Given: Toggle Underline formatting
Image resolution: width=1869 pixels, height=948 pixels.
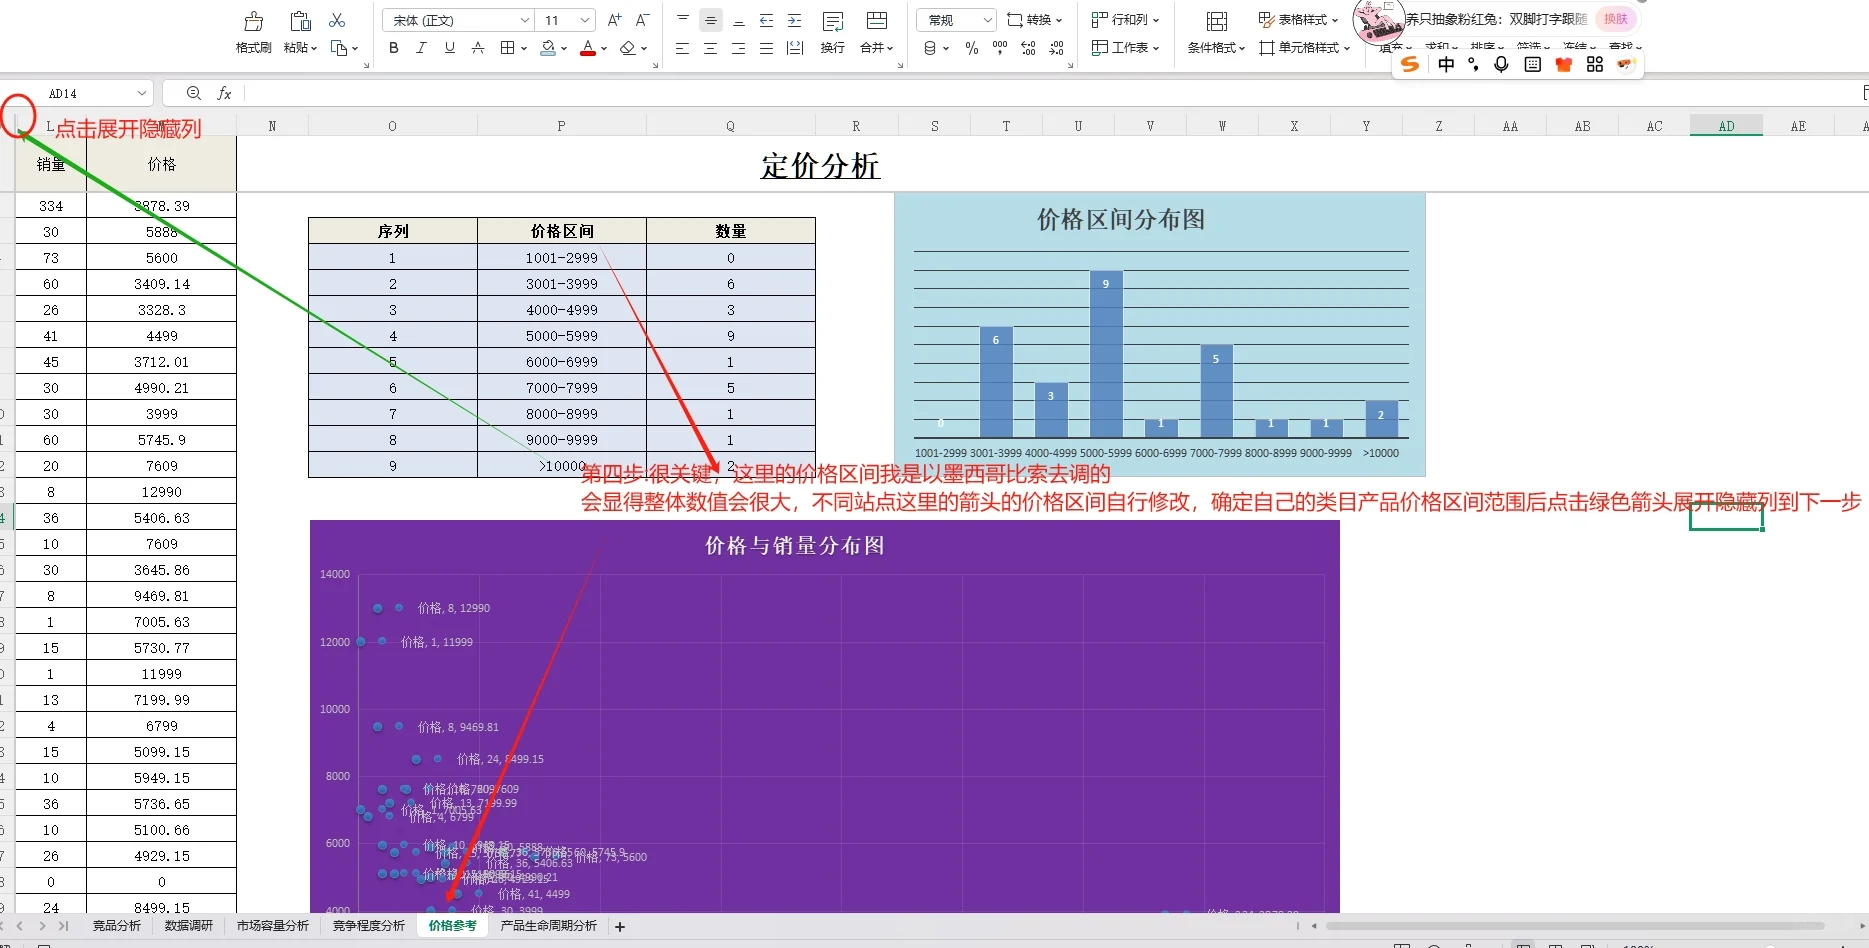Looking at the screenshot, I should [x=449, y=48].
